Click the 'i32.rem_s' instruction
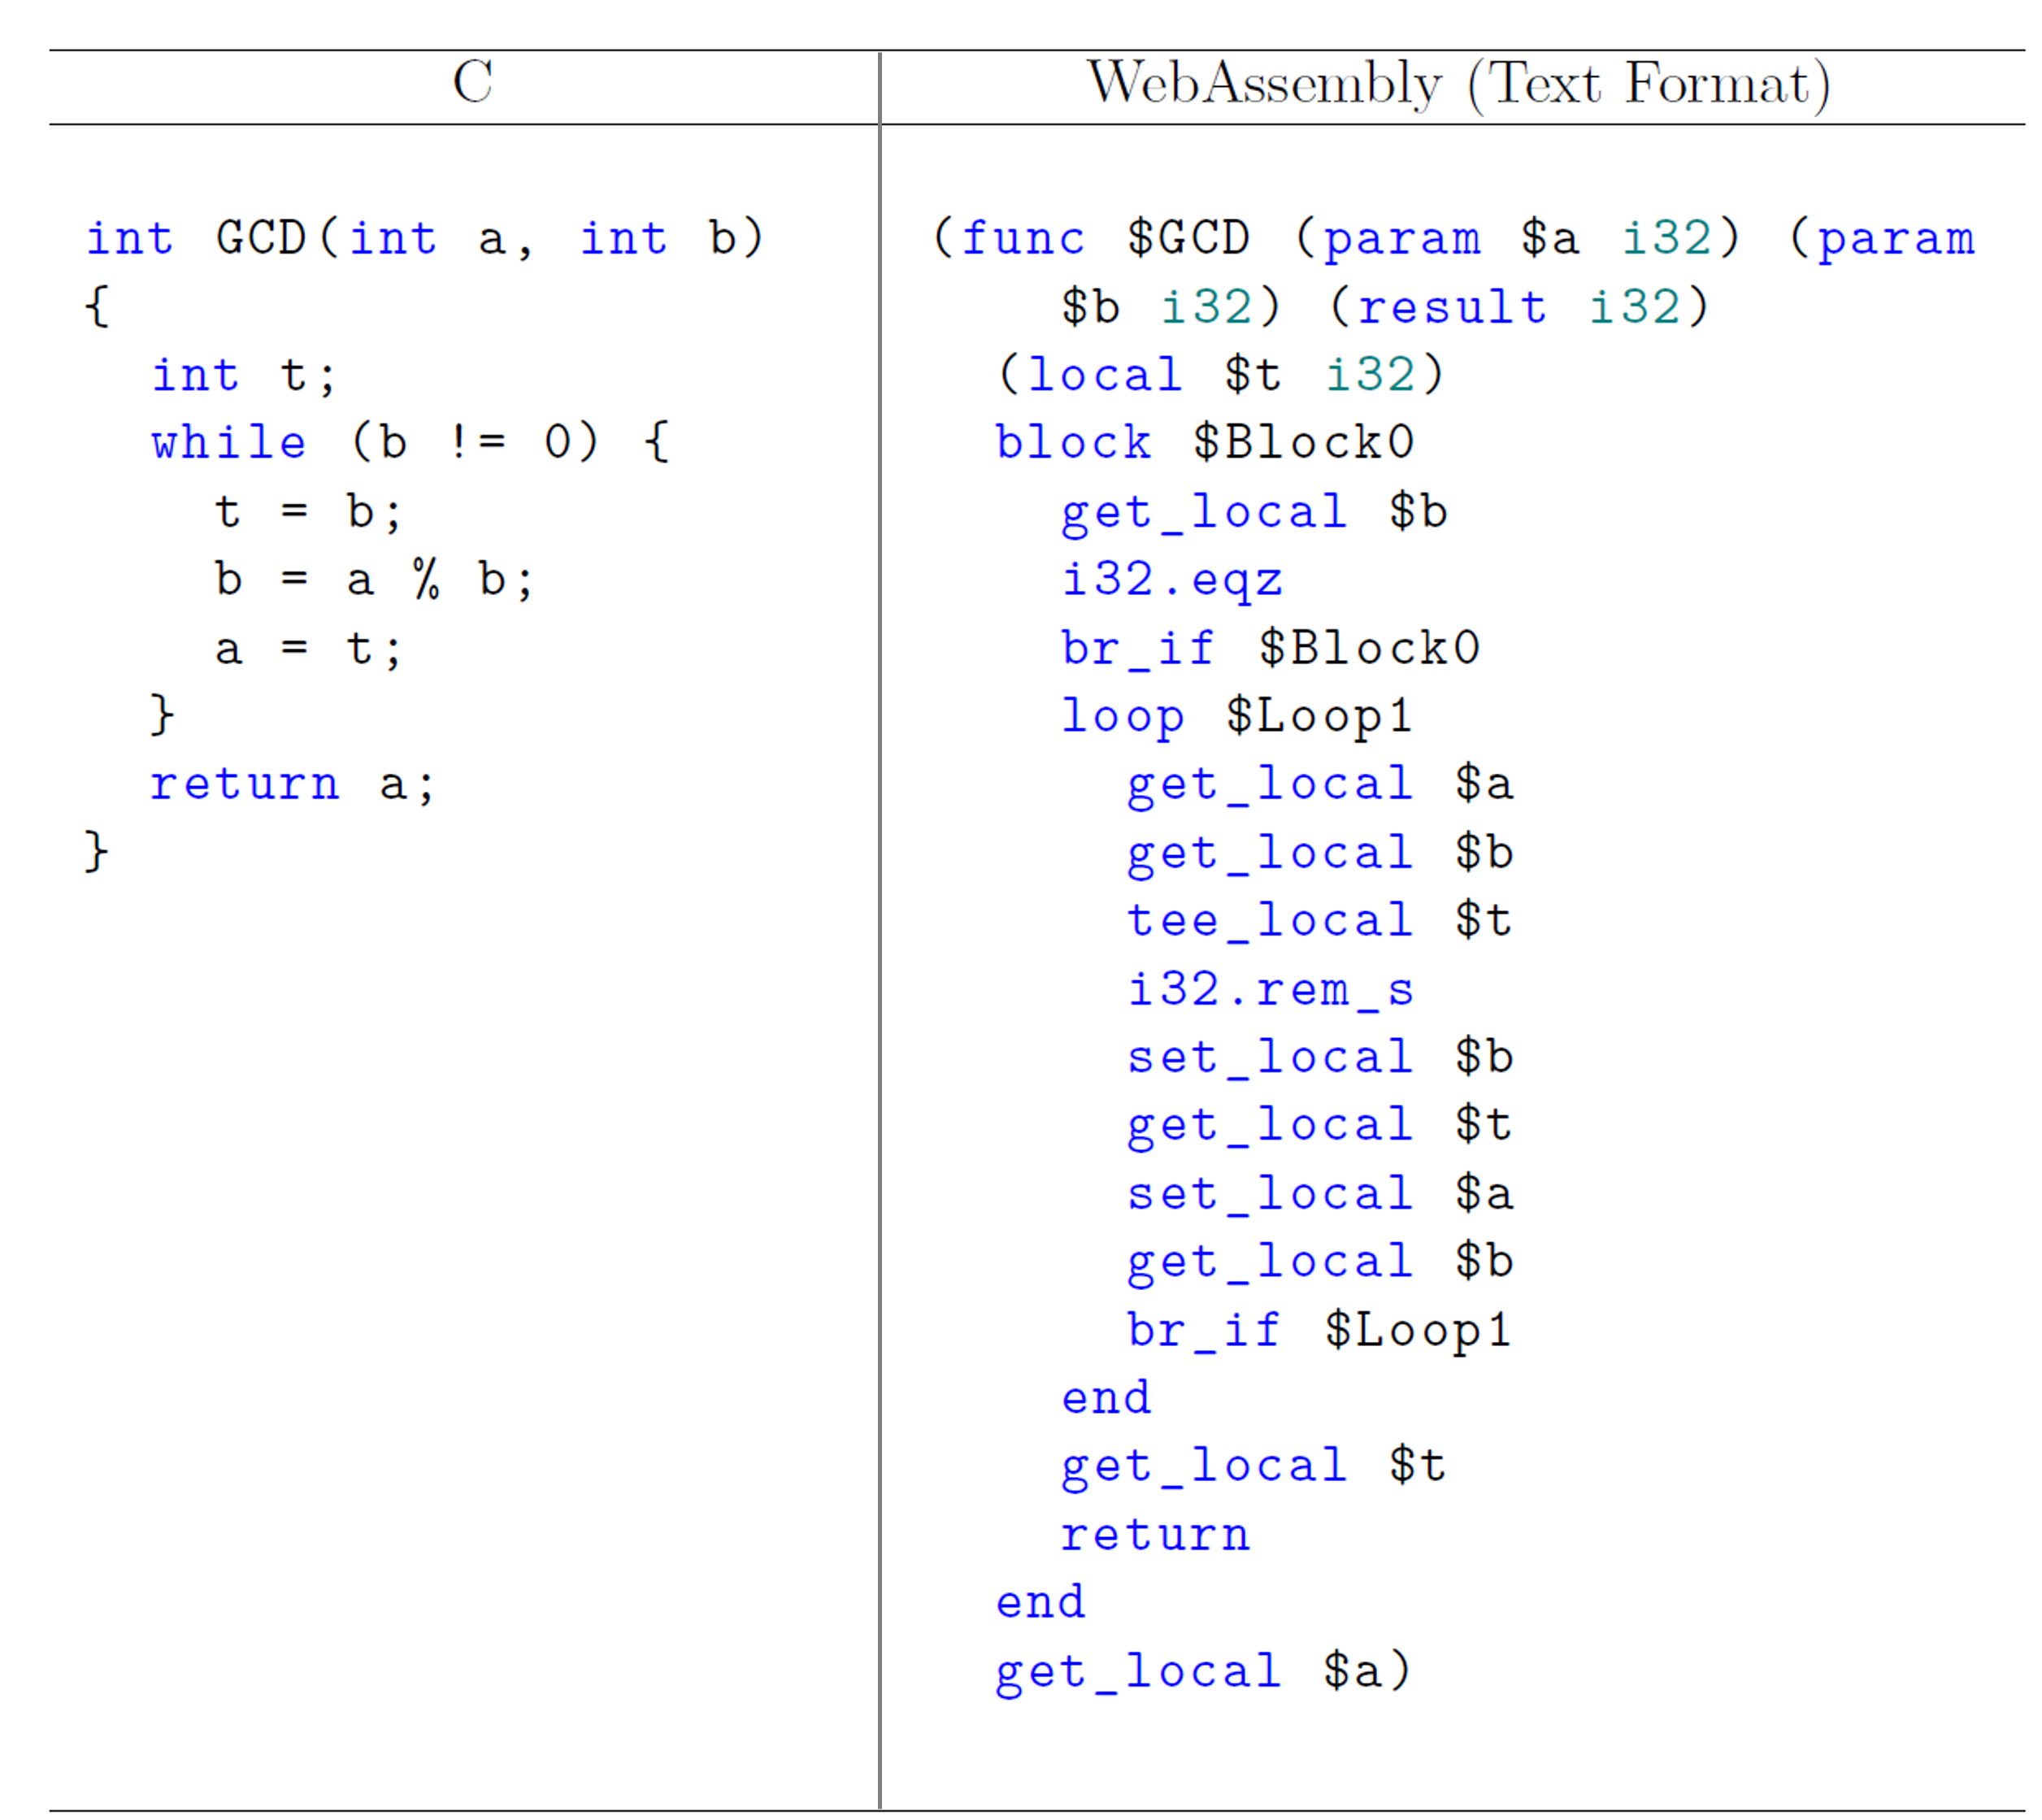 pyautogui.click(x=1270, y=990)
